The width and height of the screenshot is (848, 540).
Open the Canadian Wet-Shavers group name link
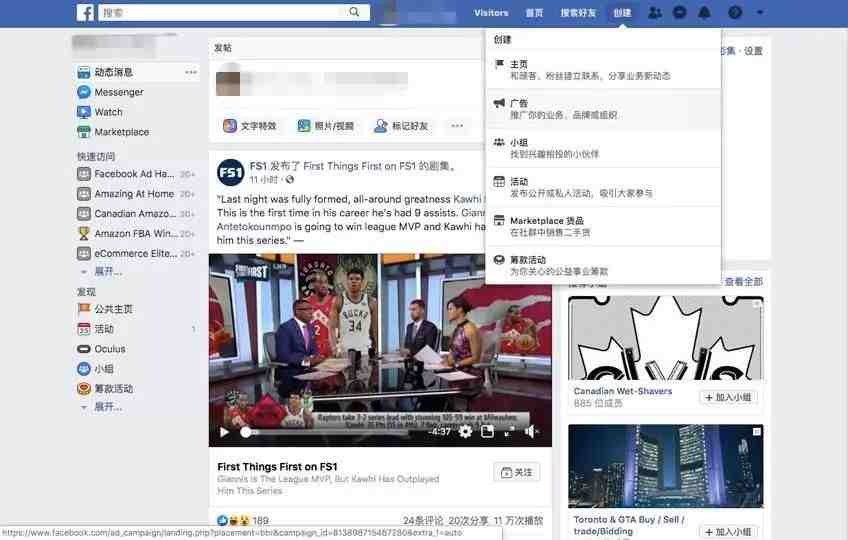tap(623, 391)
